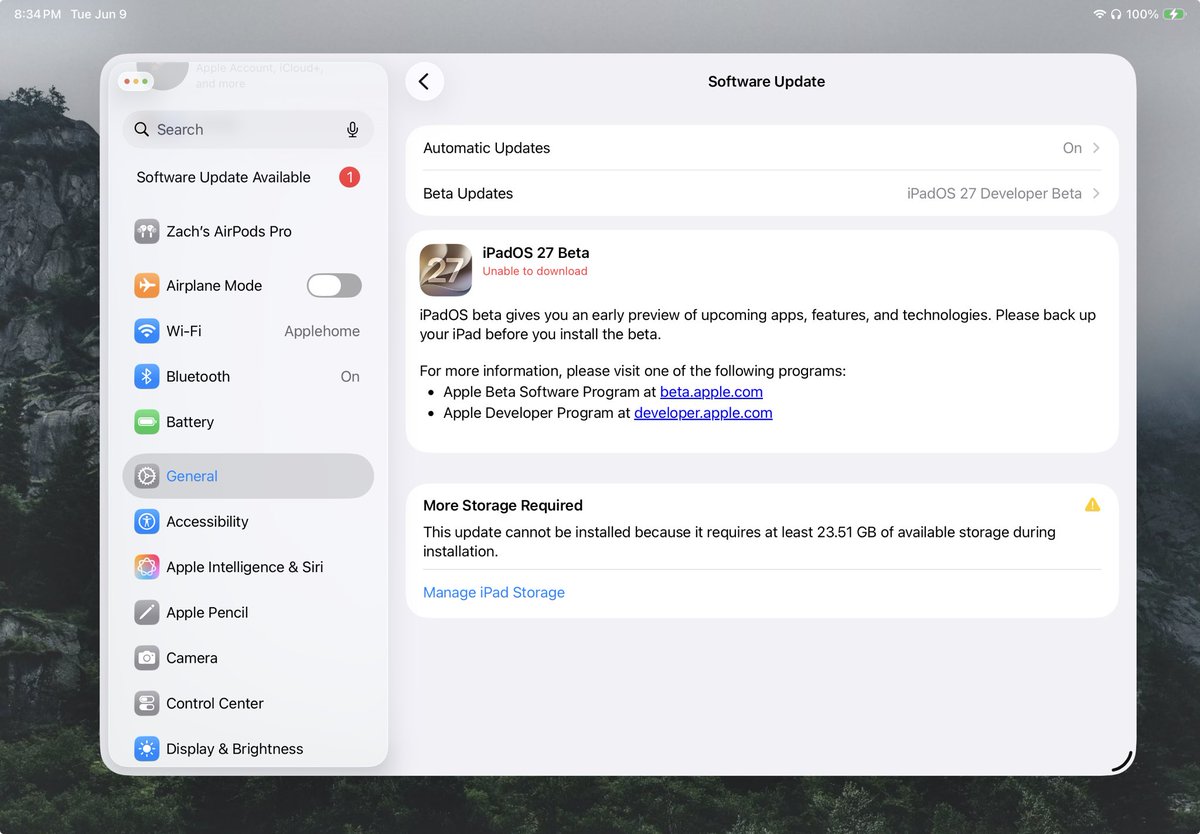Open the developer.apple.com link
This screenshot has height=834, width=1200.
[x=703, y=413]
